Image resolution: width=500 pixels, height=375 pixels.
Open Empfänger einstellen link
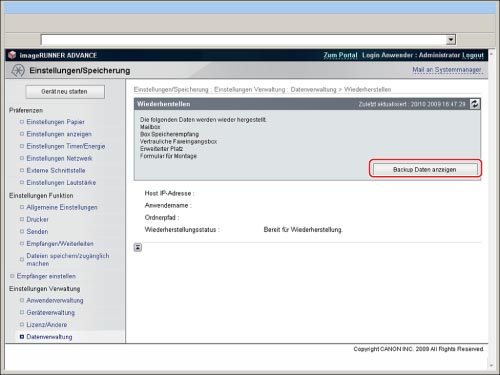pyautogui.click(x=46, y=276)
